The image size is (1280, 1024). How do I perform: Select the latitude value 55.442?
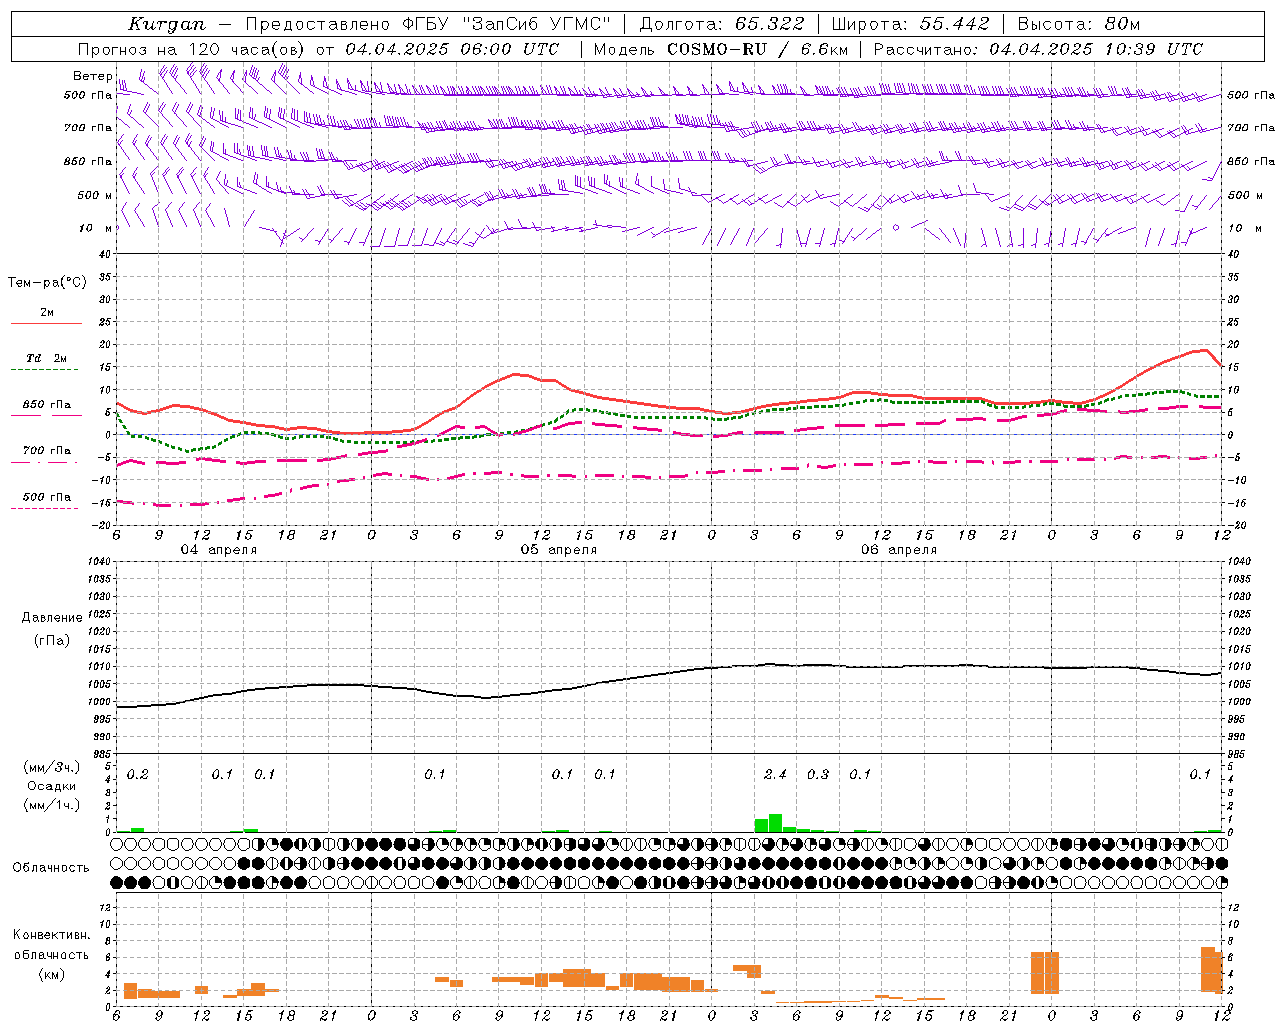(x=954, y=24)
